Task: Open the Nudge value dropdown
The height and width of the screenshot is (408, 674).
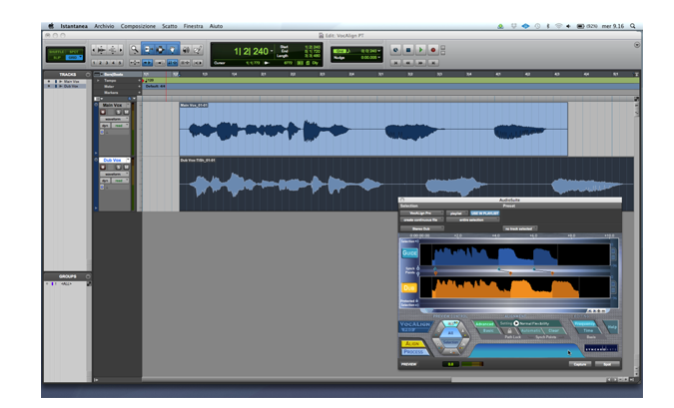Action: coord(379,57)
